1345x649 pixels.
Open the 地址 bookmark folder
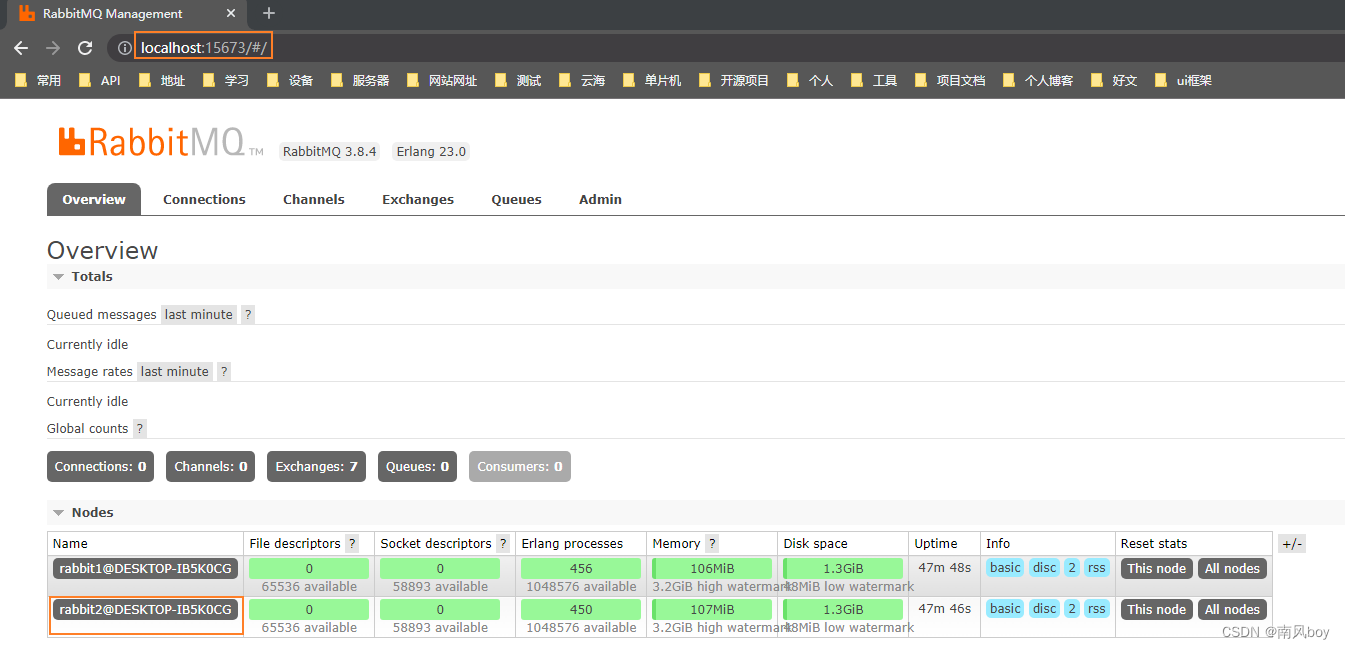tap(163, 80)
